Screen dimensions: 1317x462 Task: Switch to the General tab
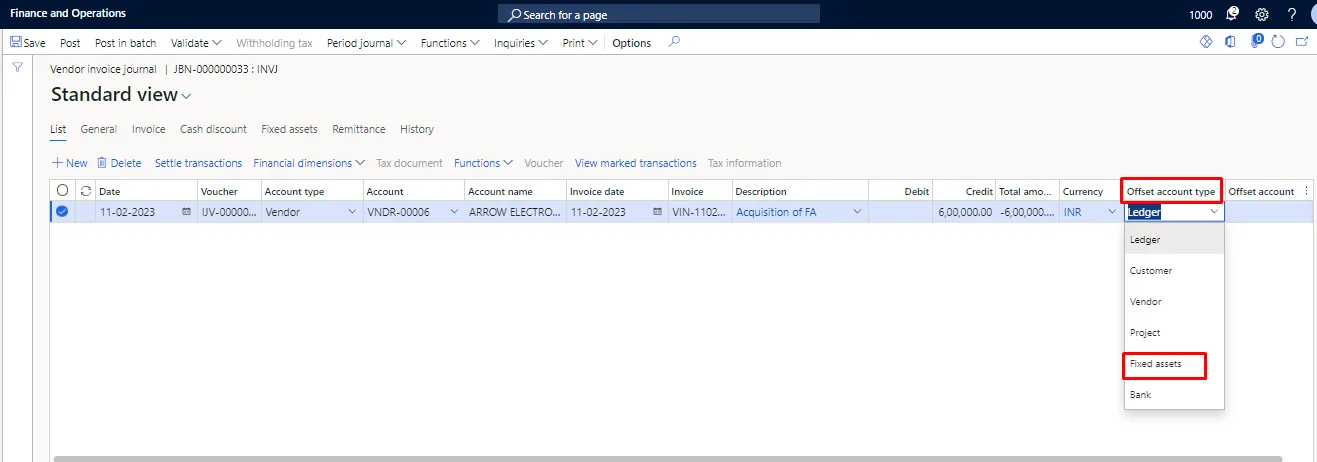[99, 129]
